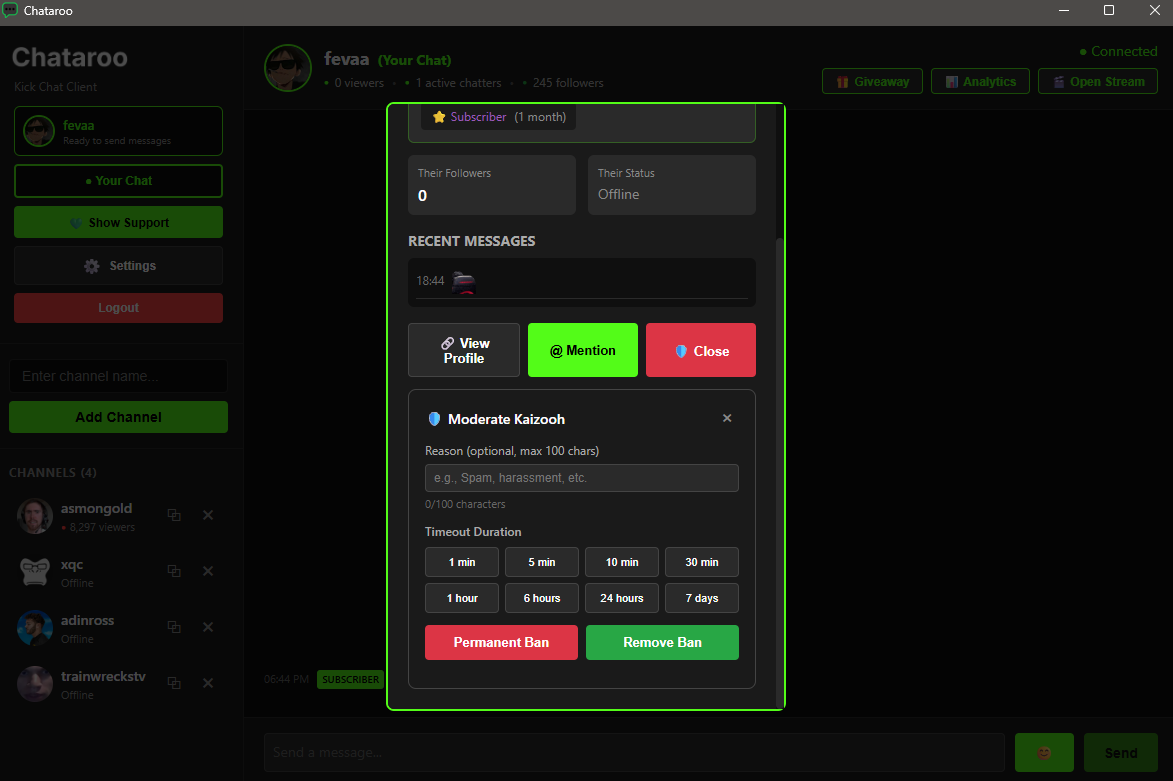This screenshot has height=781, width=1173.
Task: Open Chataroo Settings
Action: 118,265
